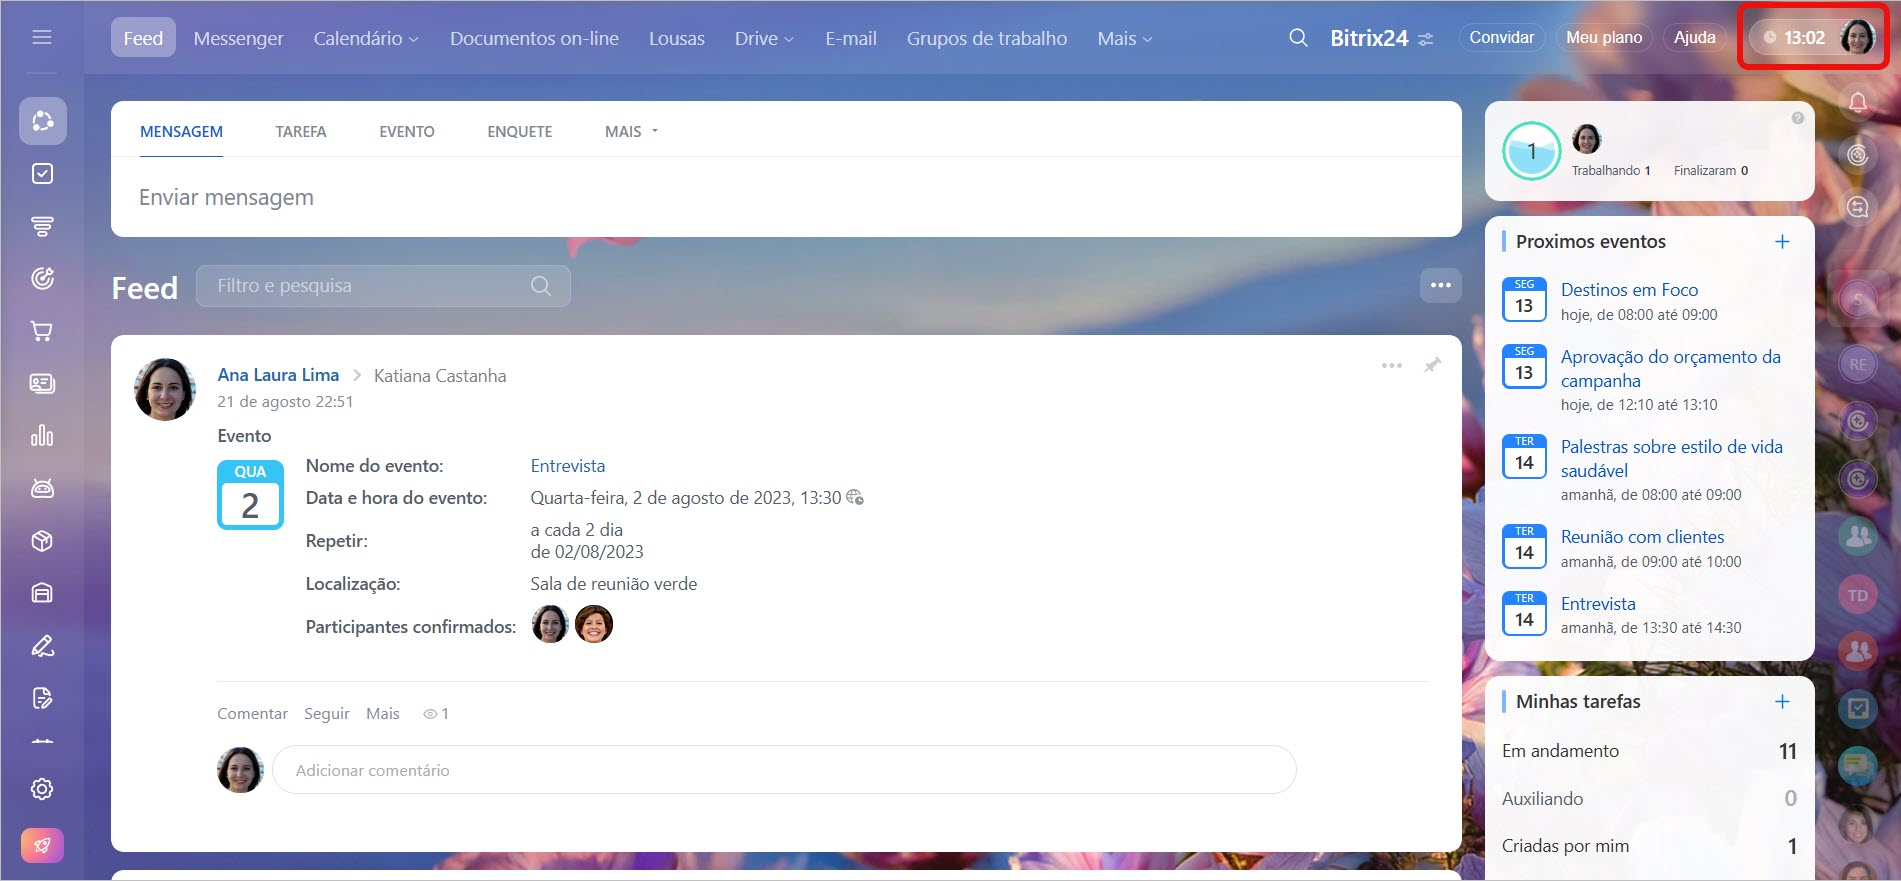Viewport: 1901px width, 881px height.
Task: Click the search magnifier in the top bar
Action: (1298, 38)
